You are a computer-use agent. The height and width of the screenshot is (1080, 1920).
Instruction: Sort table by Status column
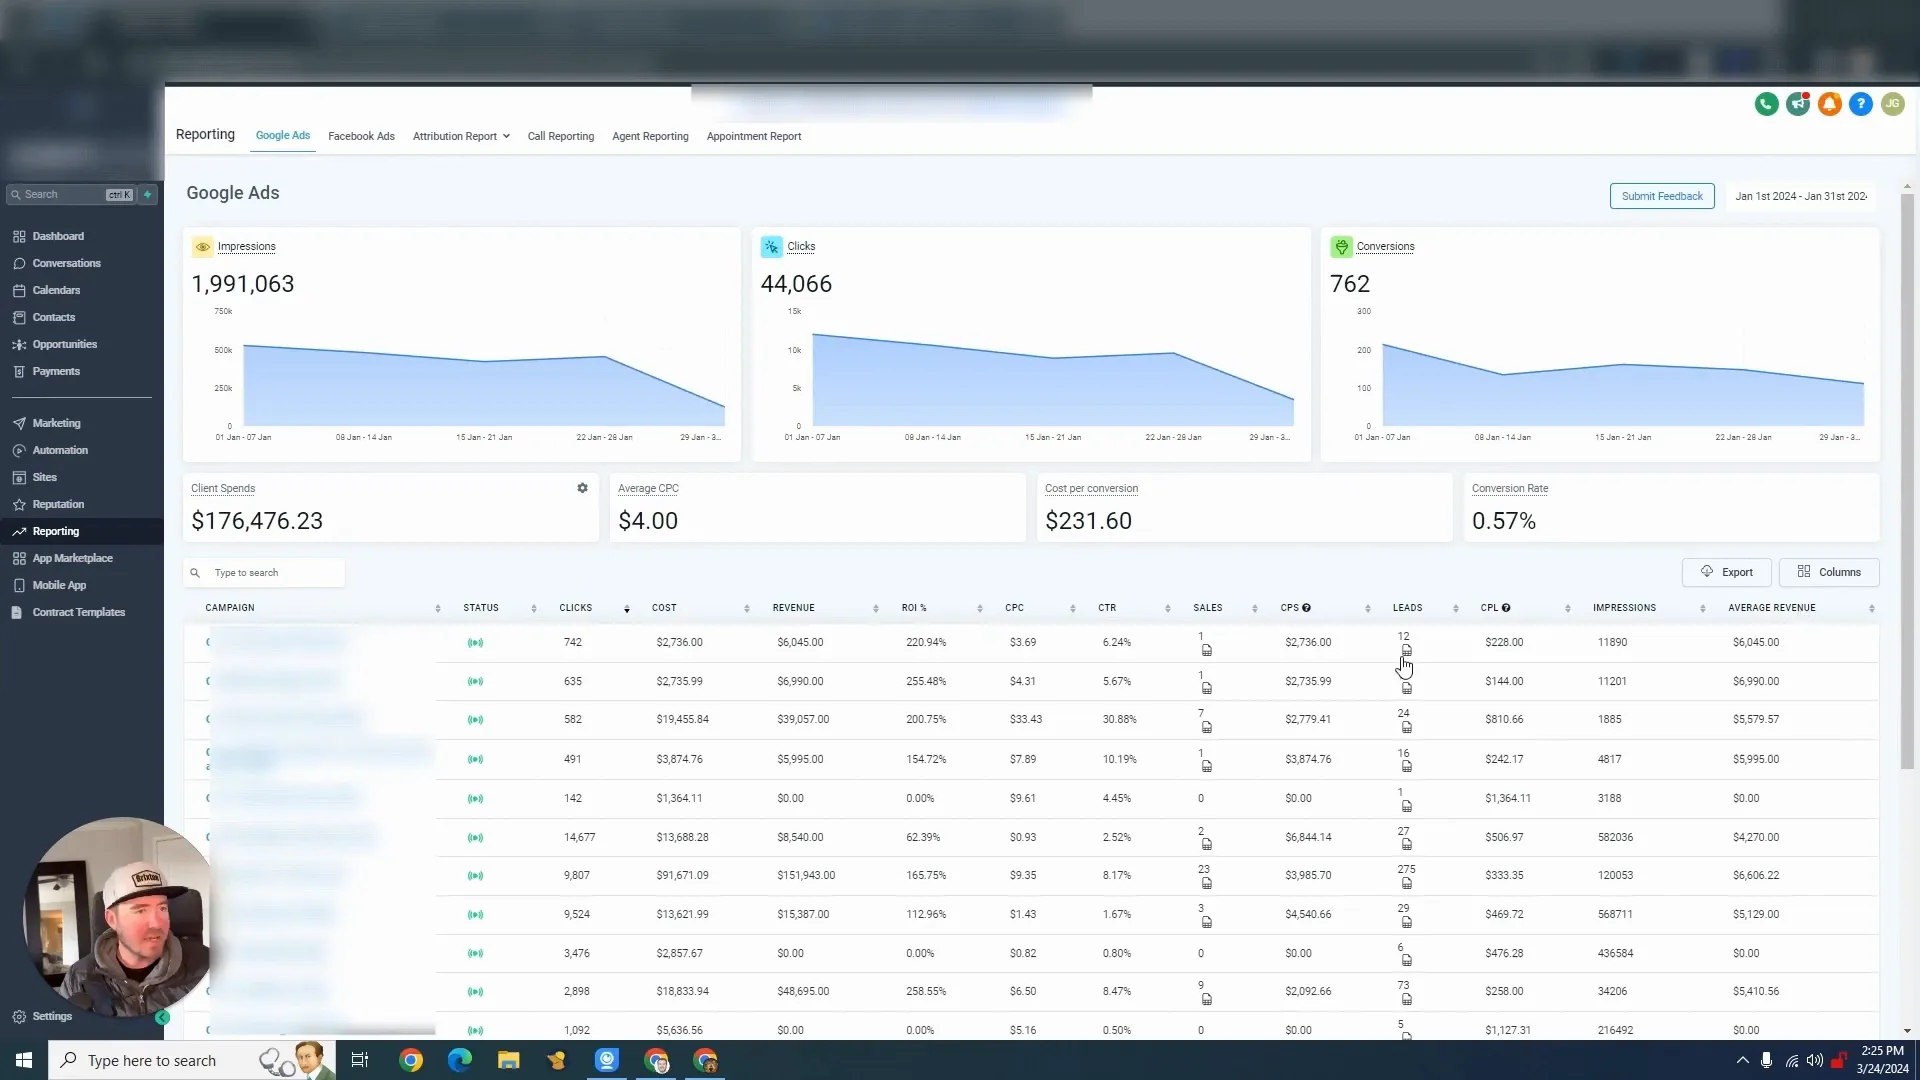[x=533, y=608]
